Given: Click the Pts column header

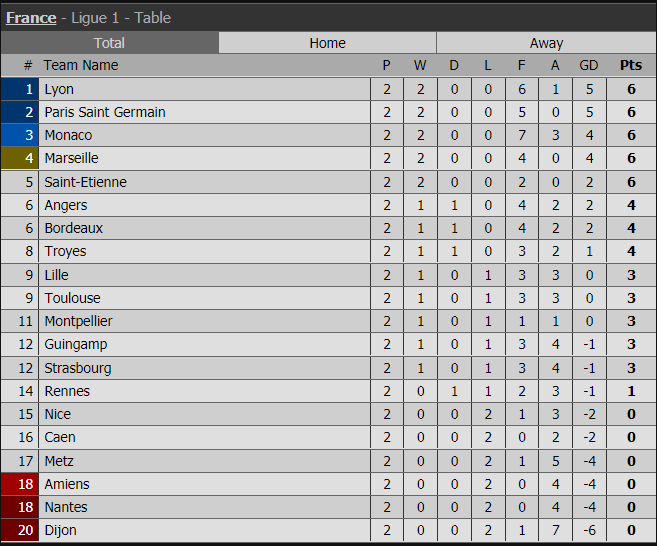Looking at the screenshot, I should (x=631, y=65).
